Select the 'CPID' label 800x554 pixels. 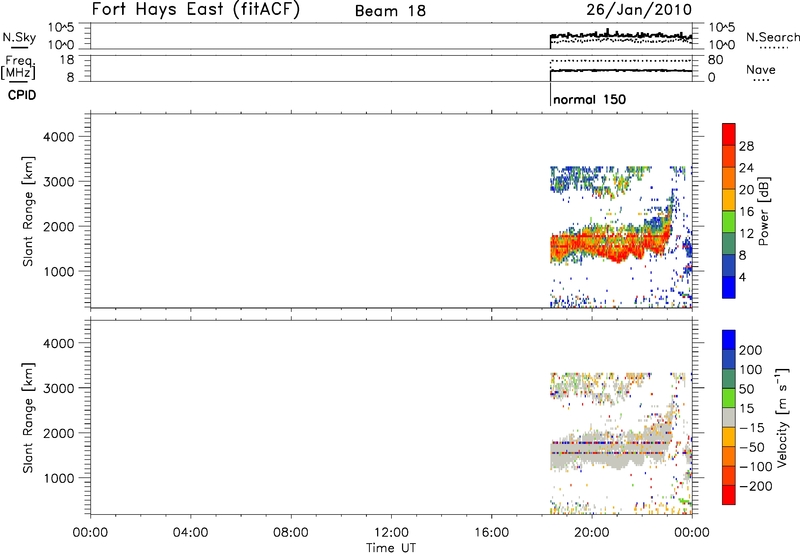click(22, 95)
